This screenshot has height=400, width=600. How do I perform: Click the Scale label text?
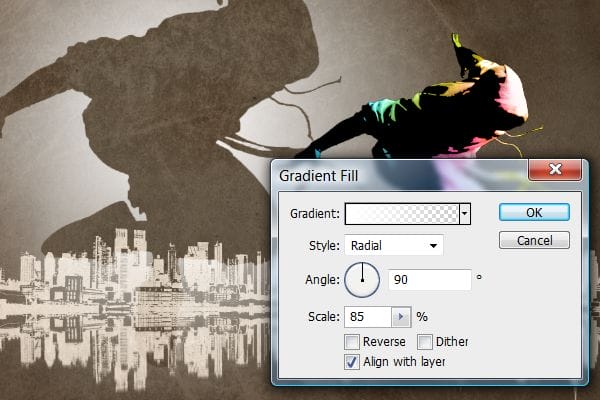click(321, 317)
